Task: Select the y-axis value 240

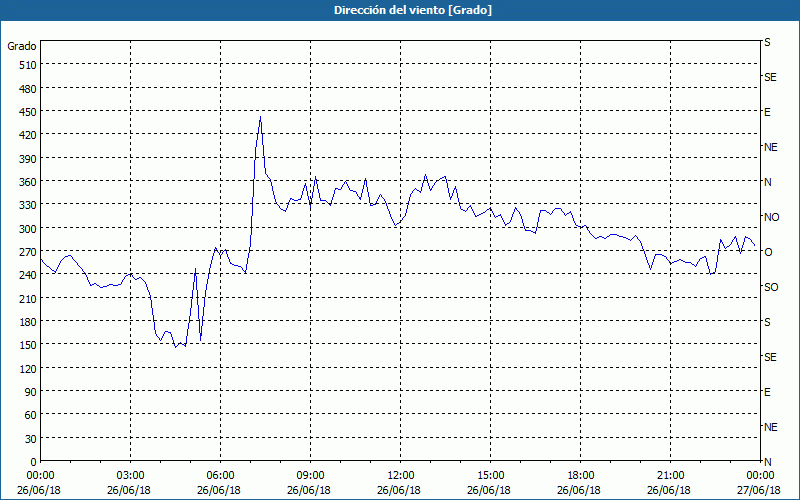Action: (28, 275)
